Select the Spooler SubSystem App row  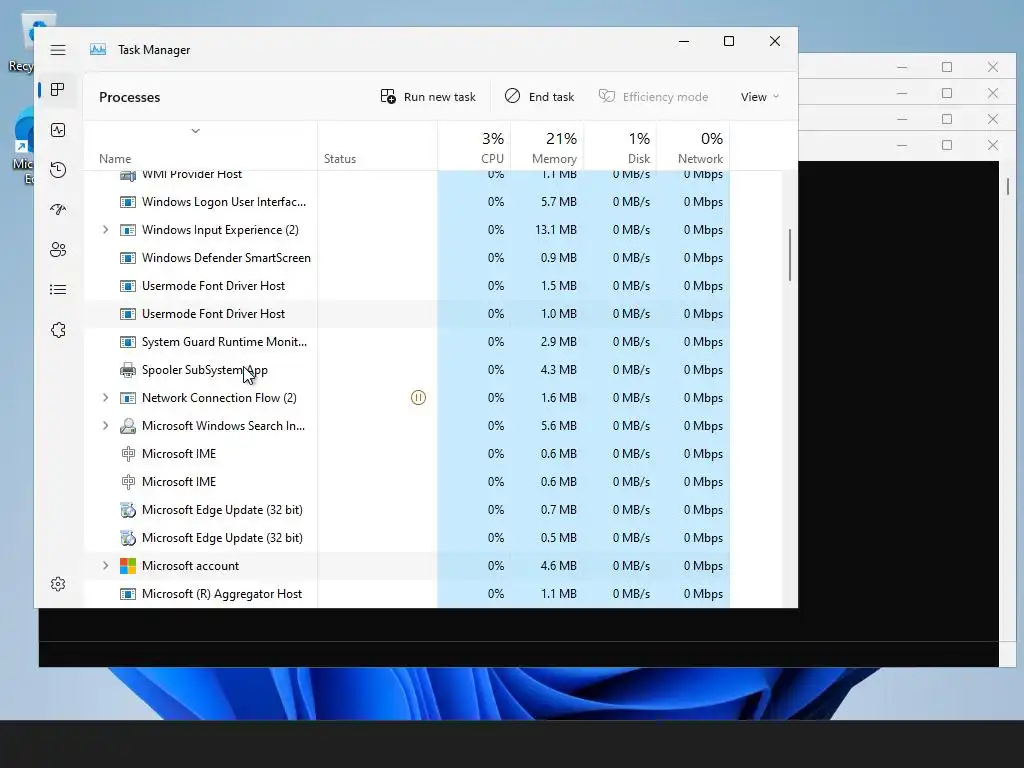[407, 370]
